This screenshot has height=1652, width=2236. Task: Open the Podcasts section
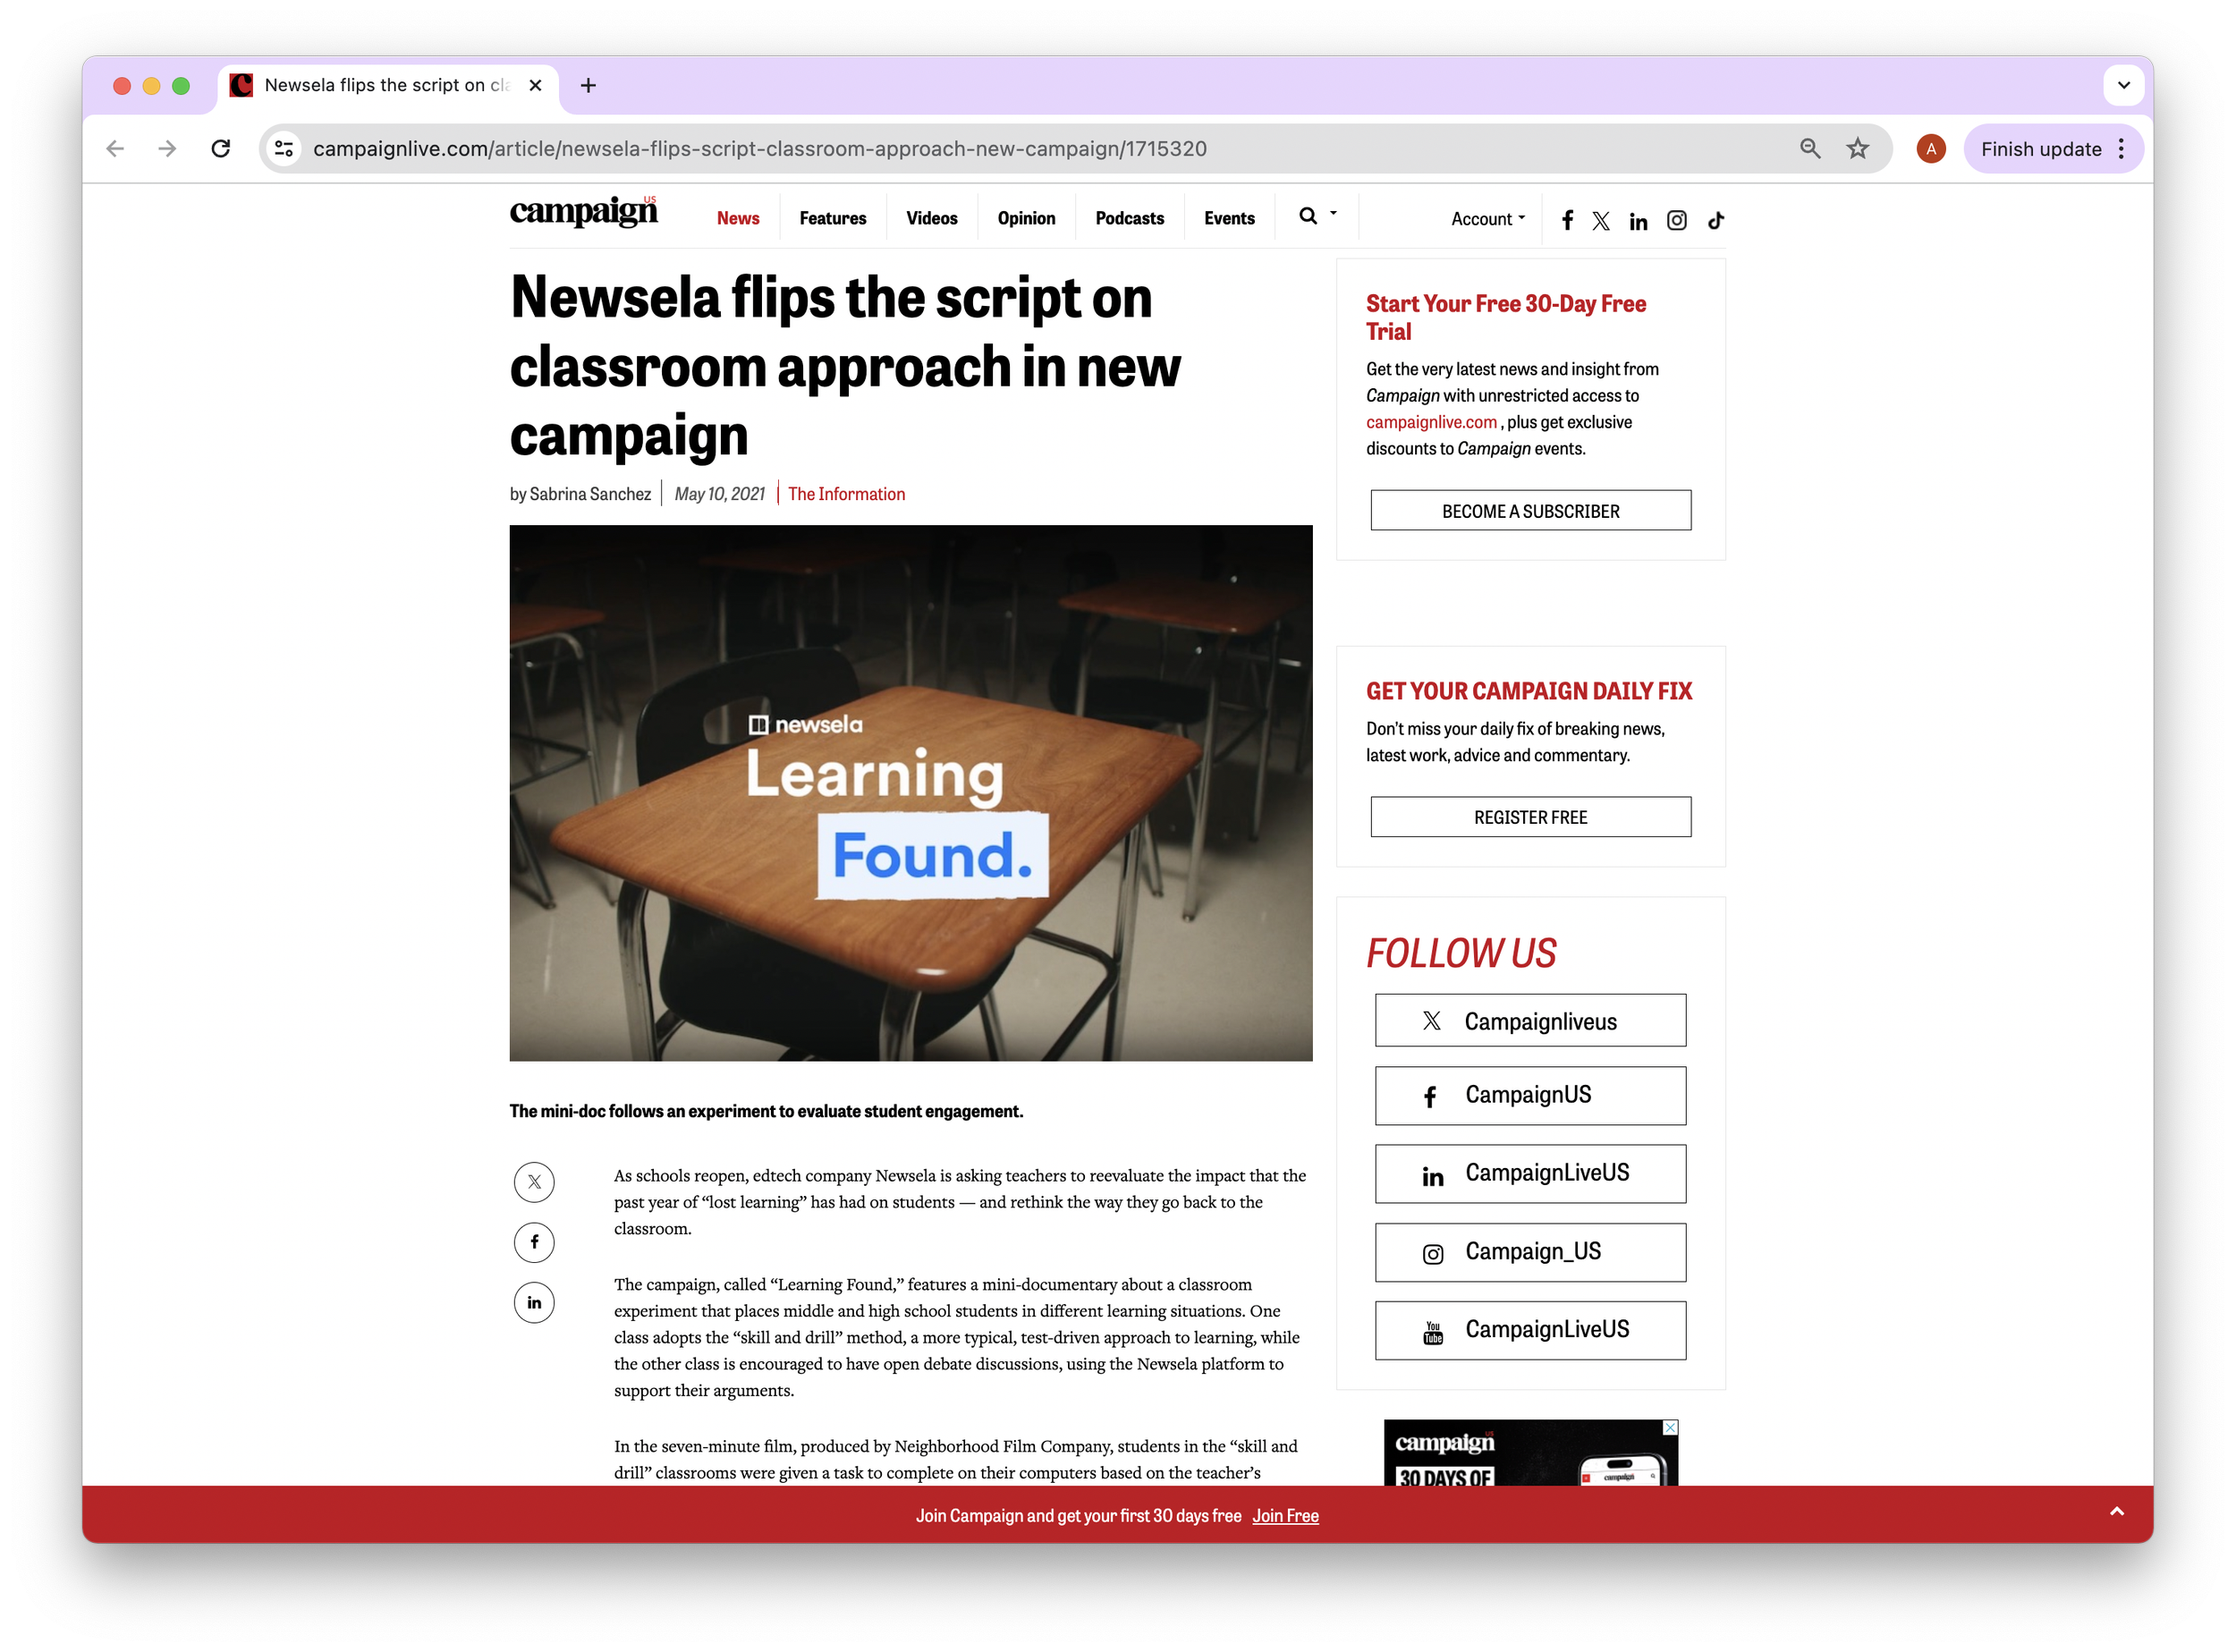tap(1129, 218)
